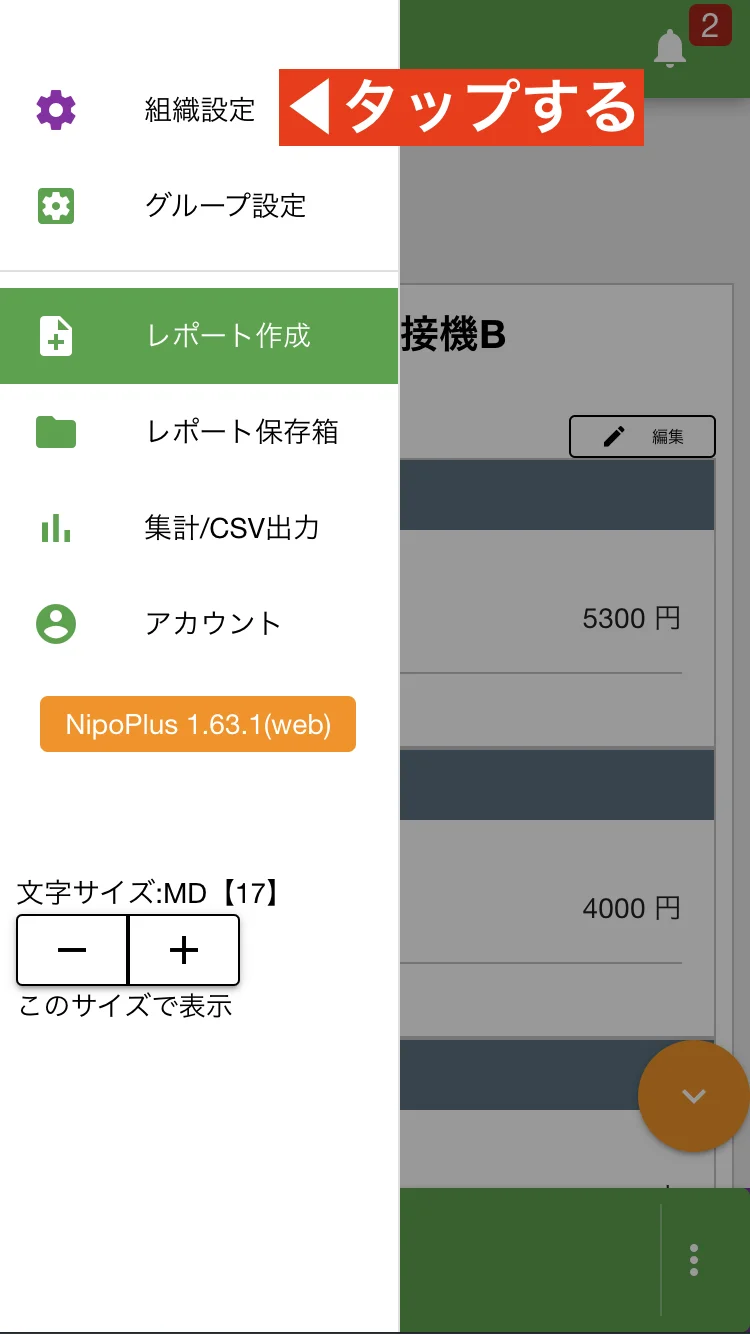Screen dimensions: 750x1334
Task: Decrease font size with minus button
Action: pyautogui.click(x=72, y=950)
